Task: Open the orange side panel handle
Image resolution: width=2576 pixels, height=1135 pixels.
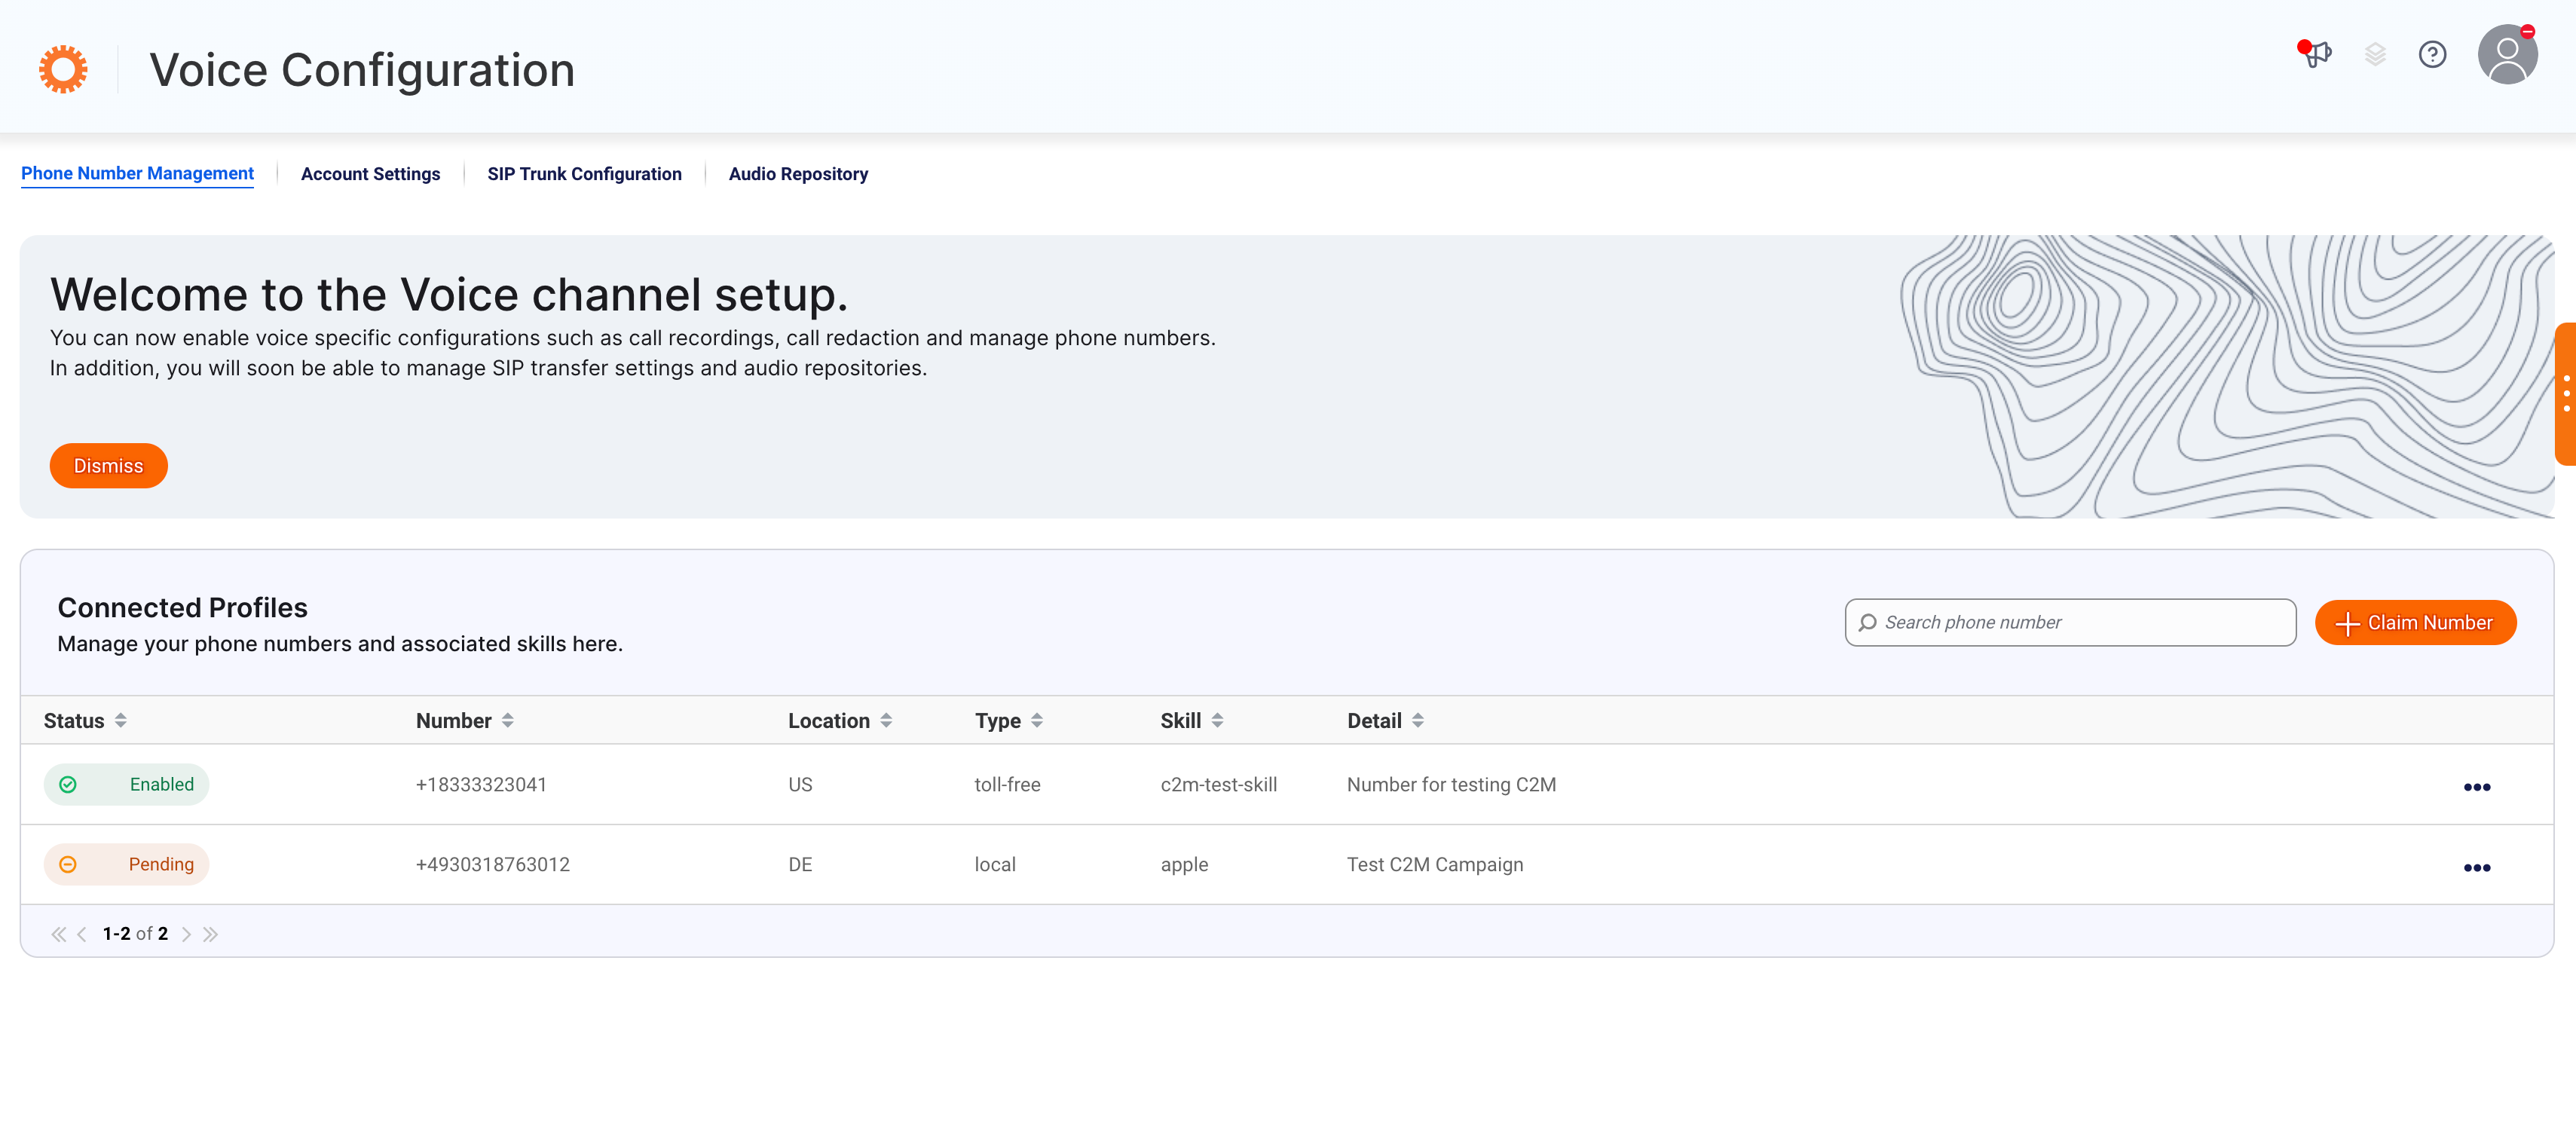Action: (x=2565, y=393)
